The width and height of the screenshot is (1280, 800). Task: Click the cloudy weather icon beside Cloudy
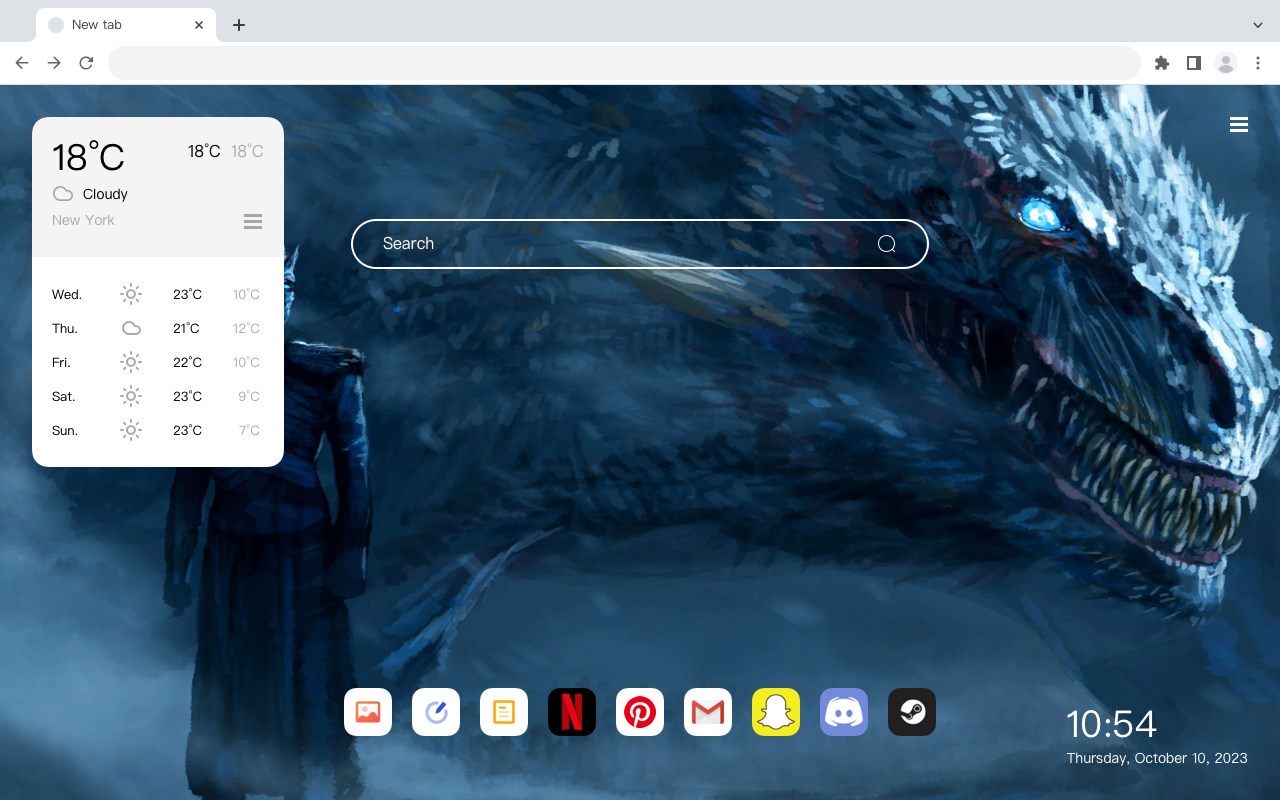[x=63, y=194]
